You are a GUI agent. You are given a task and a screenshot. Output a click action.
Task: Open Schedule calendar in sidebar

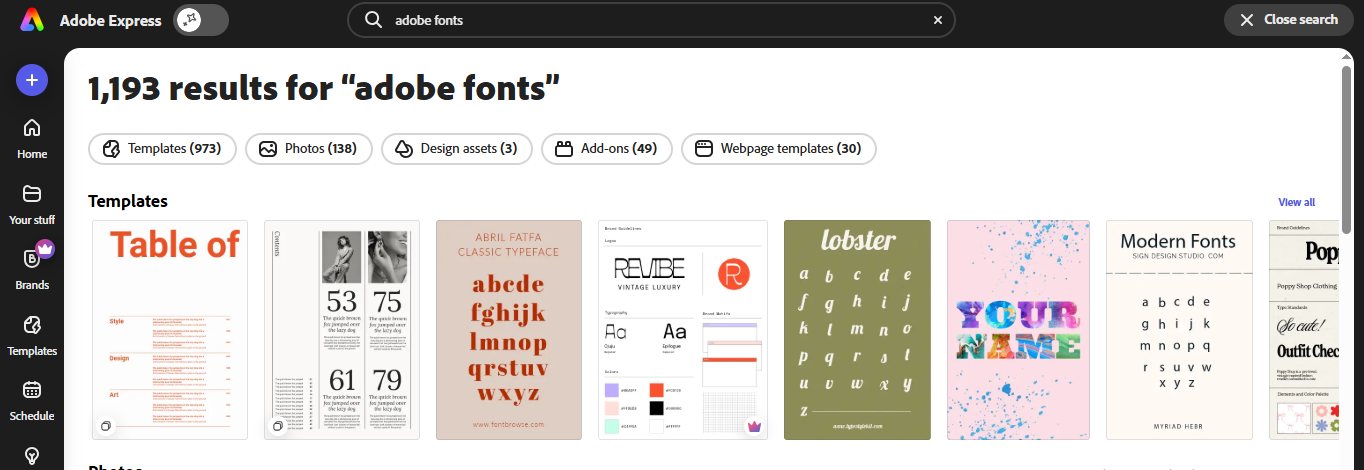tap(32, 401)
